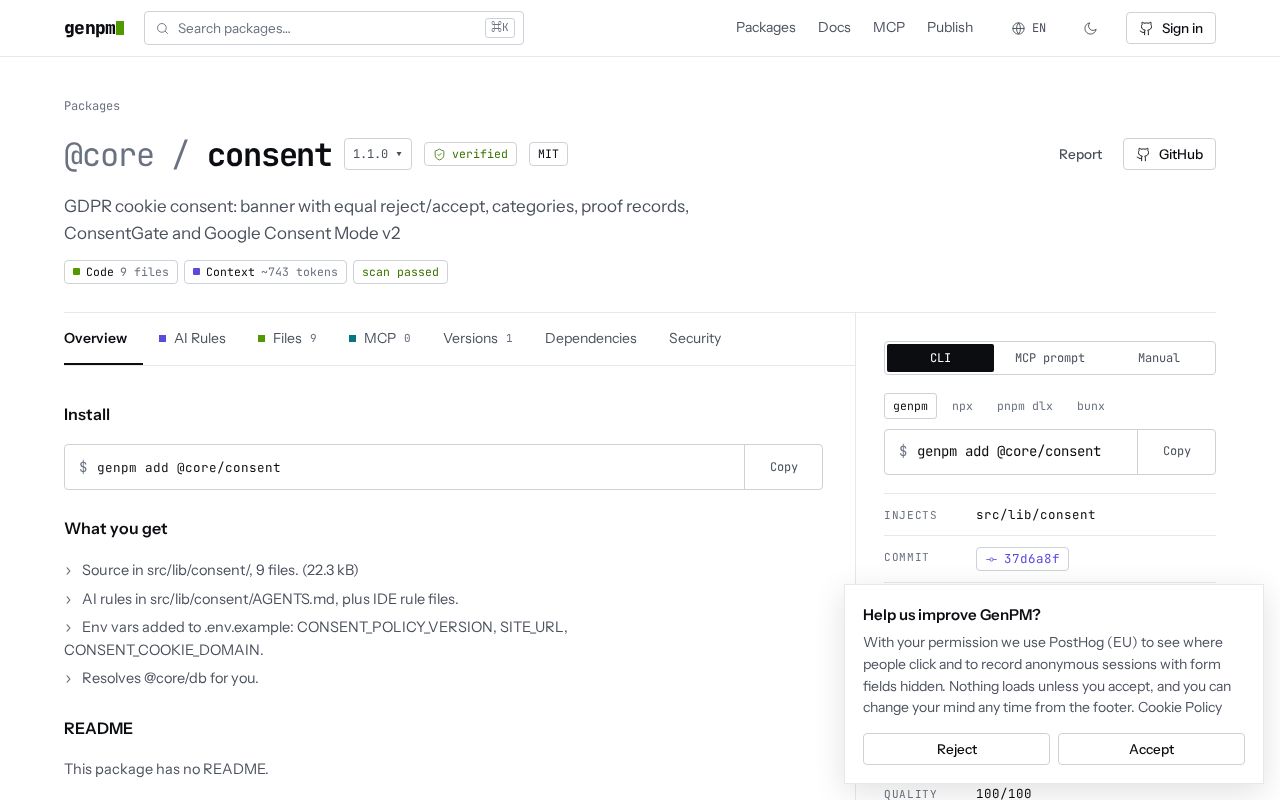Switch to the AI Rules tab

click(x=192, y=338)
